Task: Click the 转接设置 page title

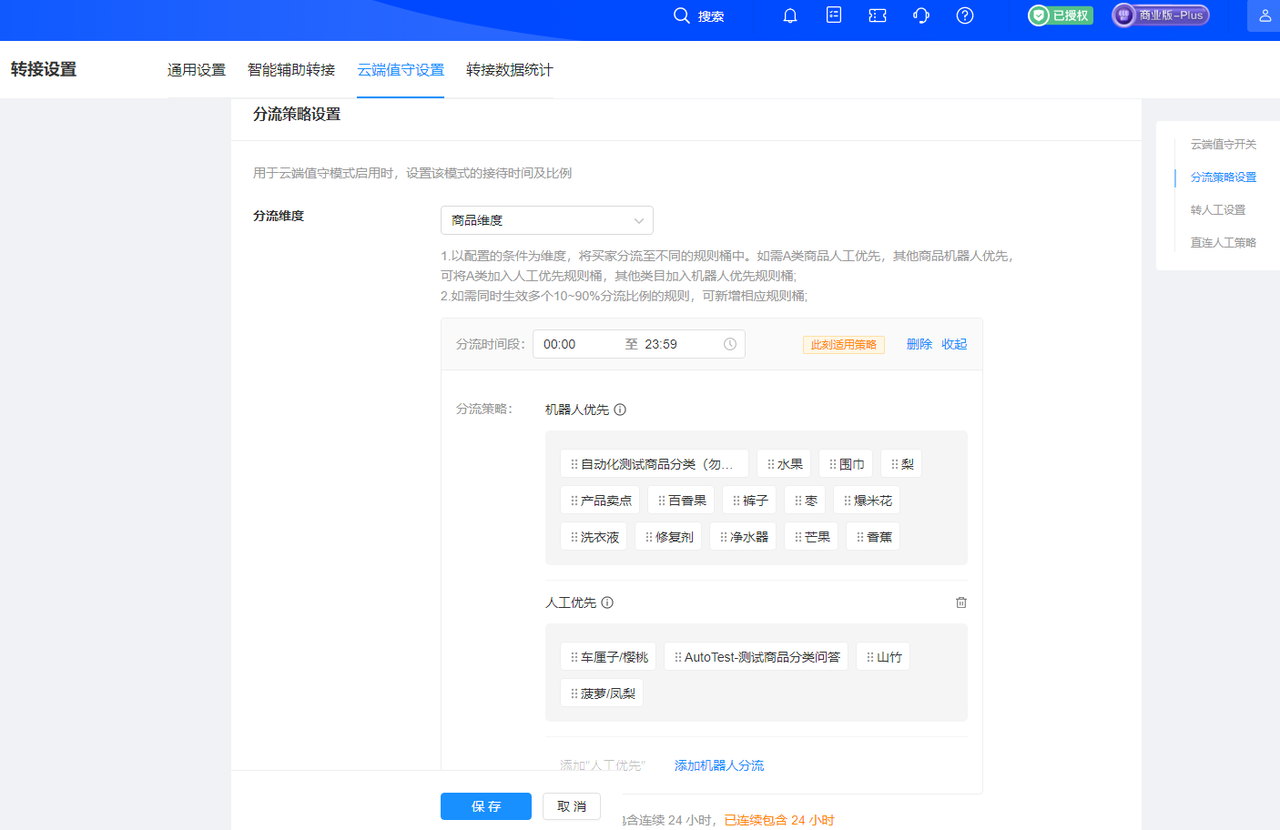Action: pos(43,70)
